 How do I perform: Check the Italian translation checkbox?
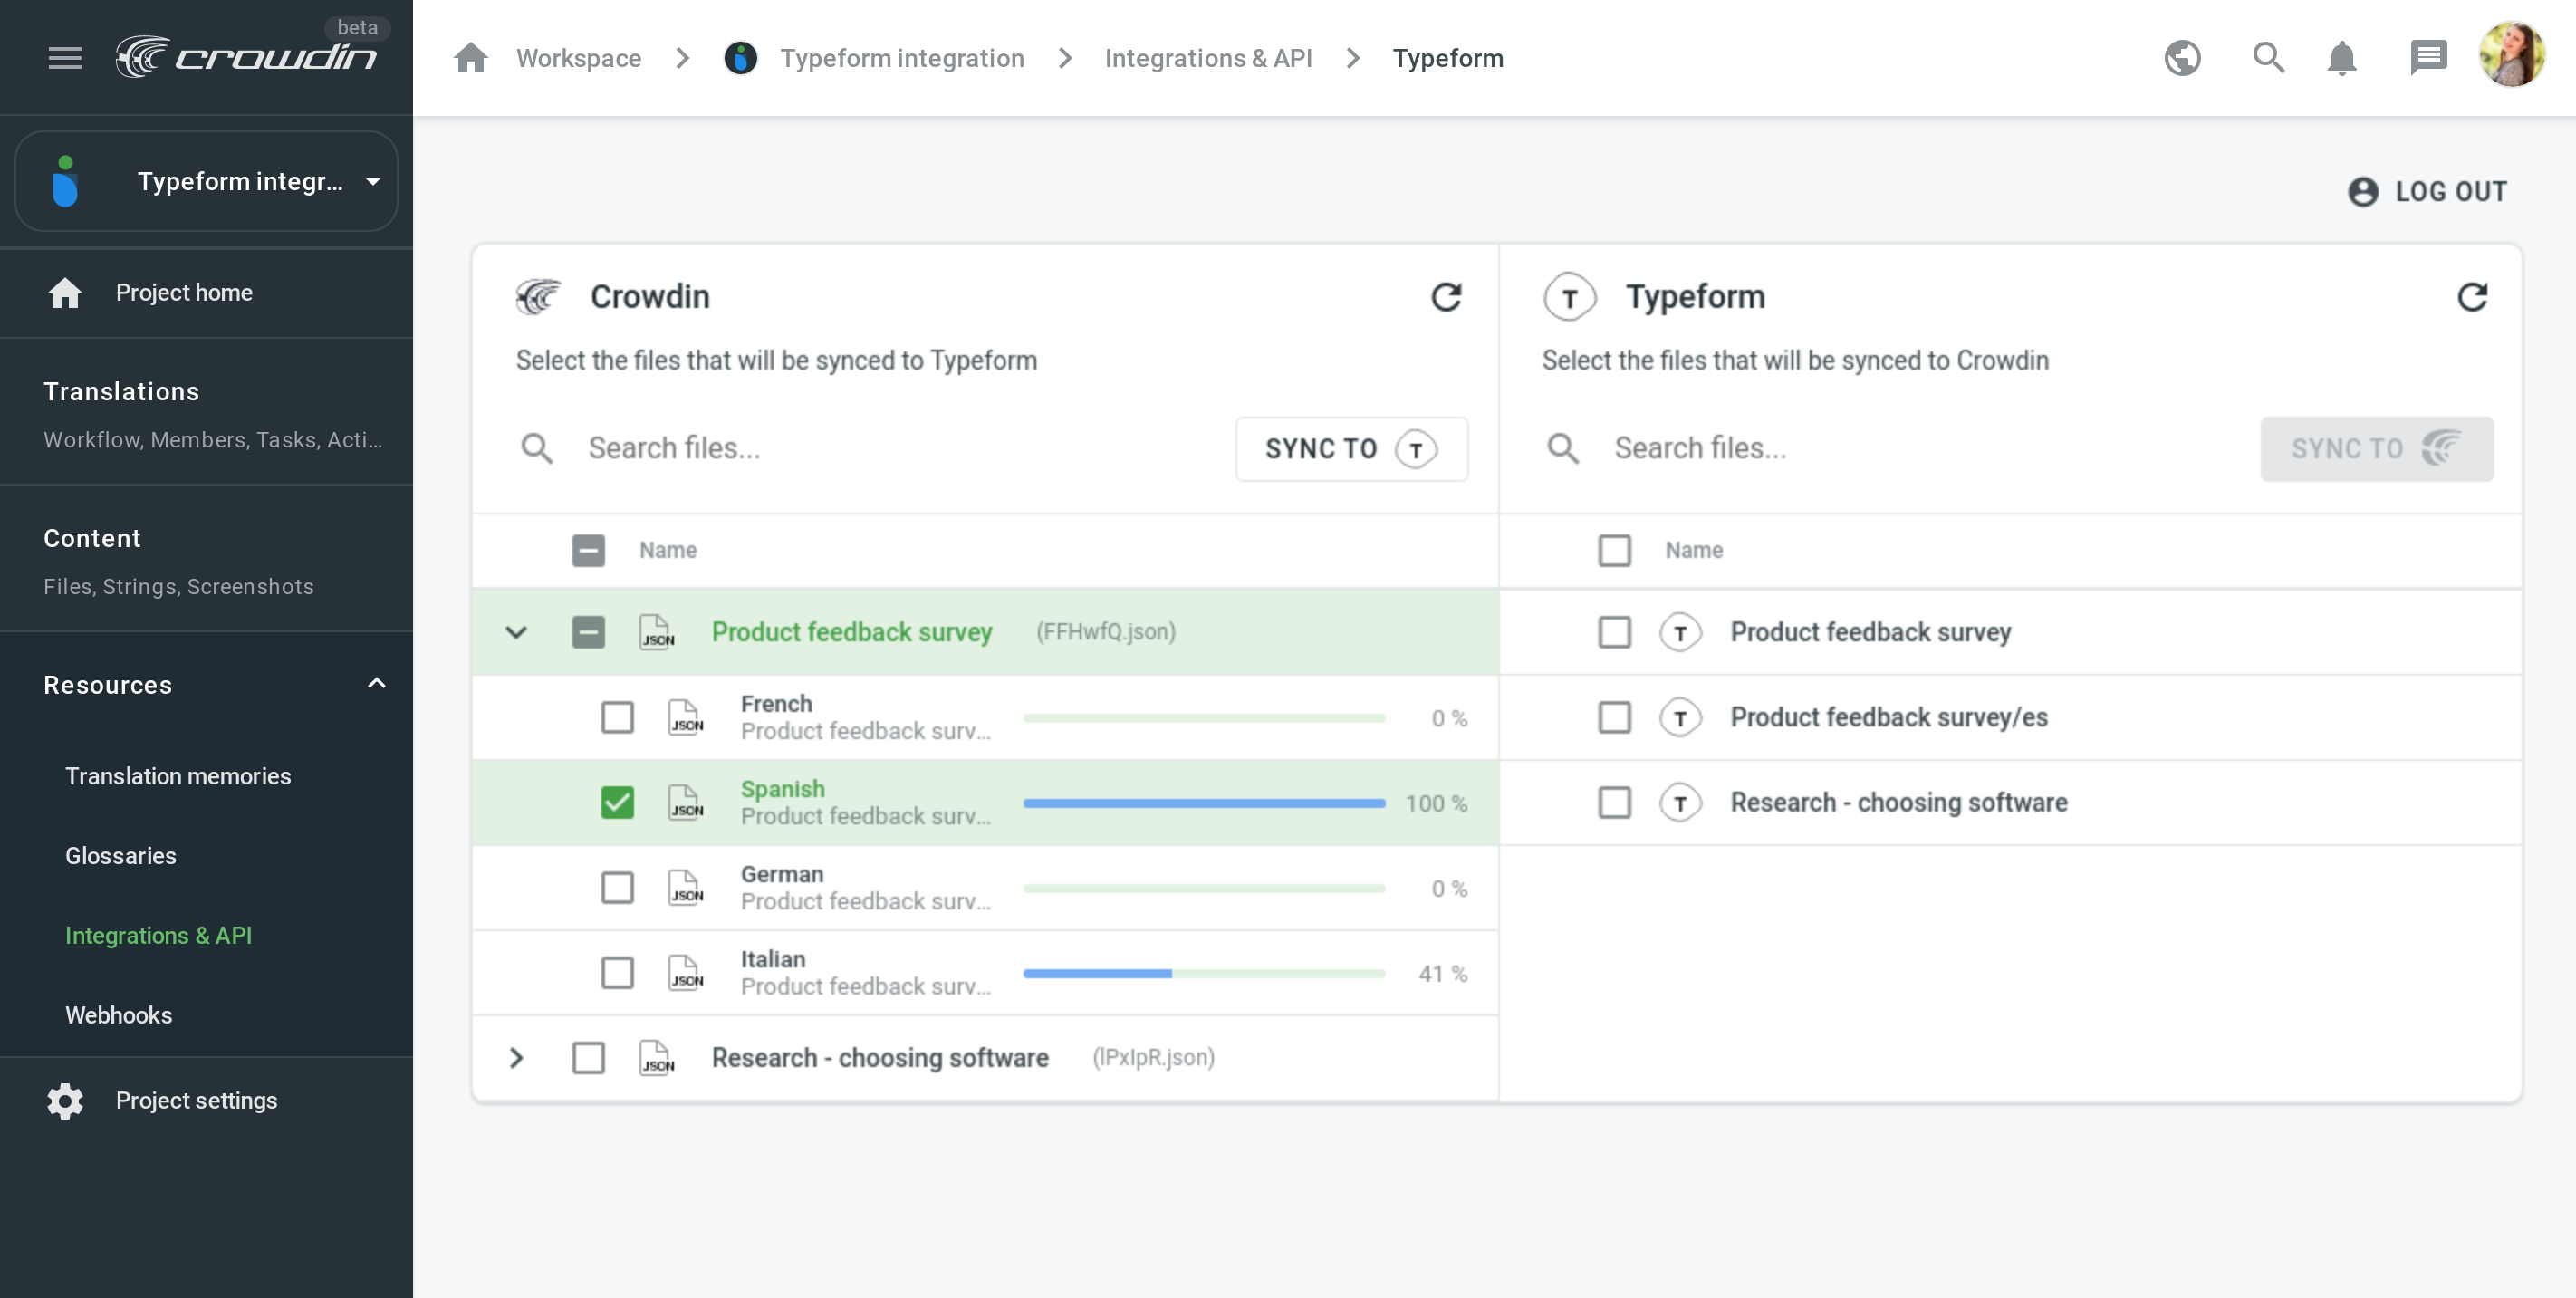617,972
